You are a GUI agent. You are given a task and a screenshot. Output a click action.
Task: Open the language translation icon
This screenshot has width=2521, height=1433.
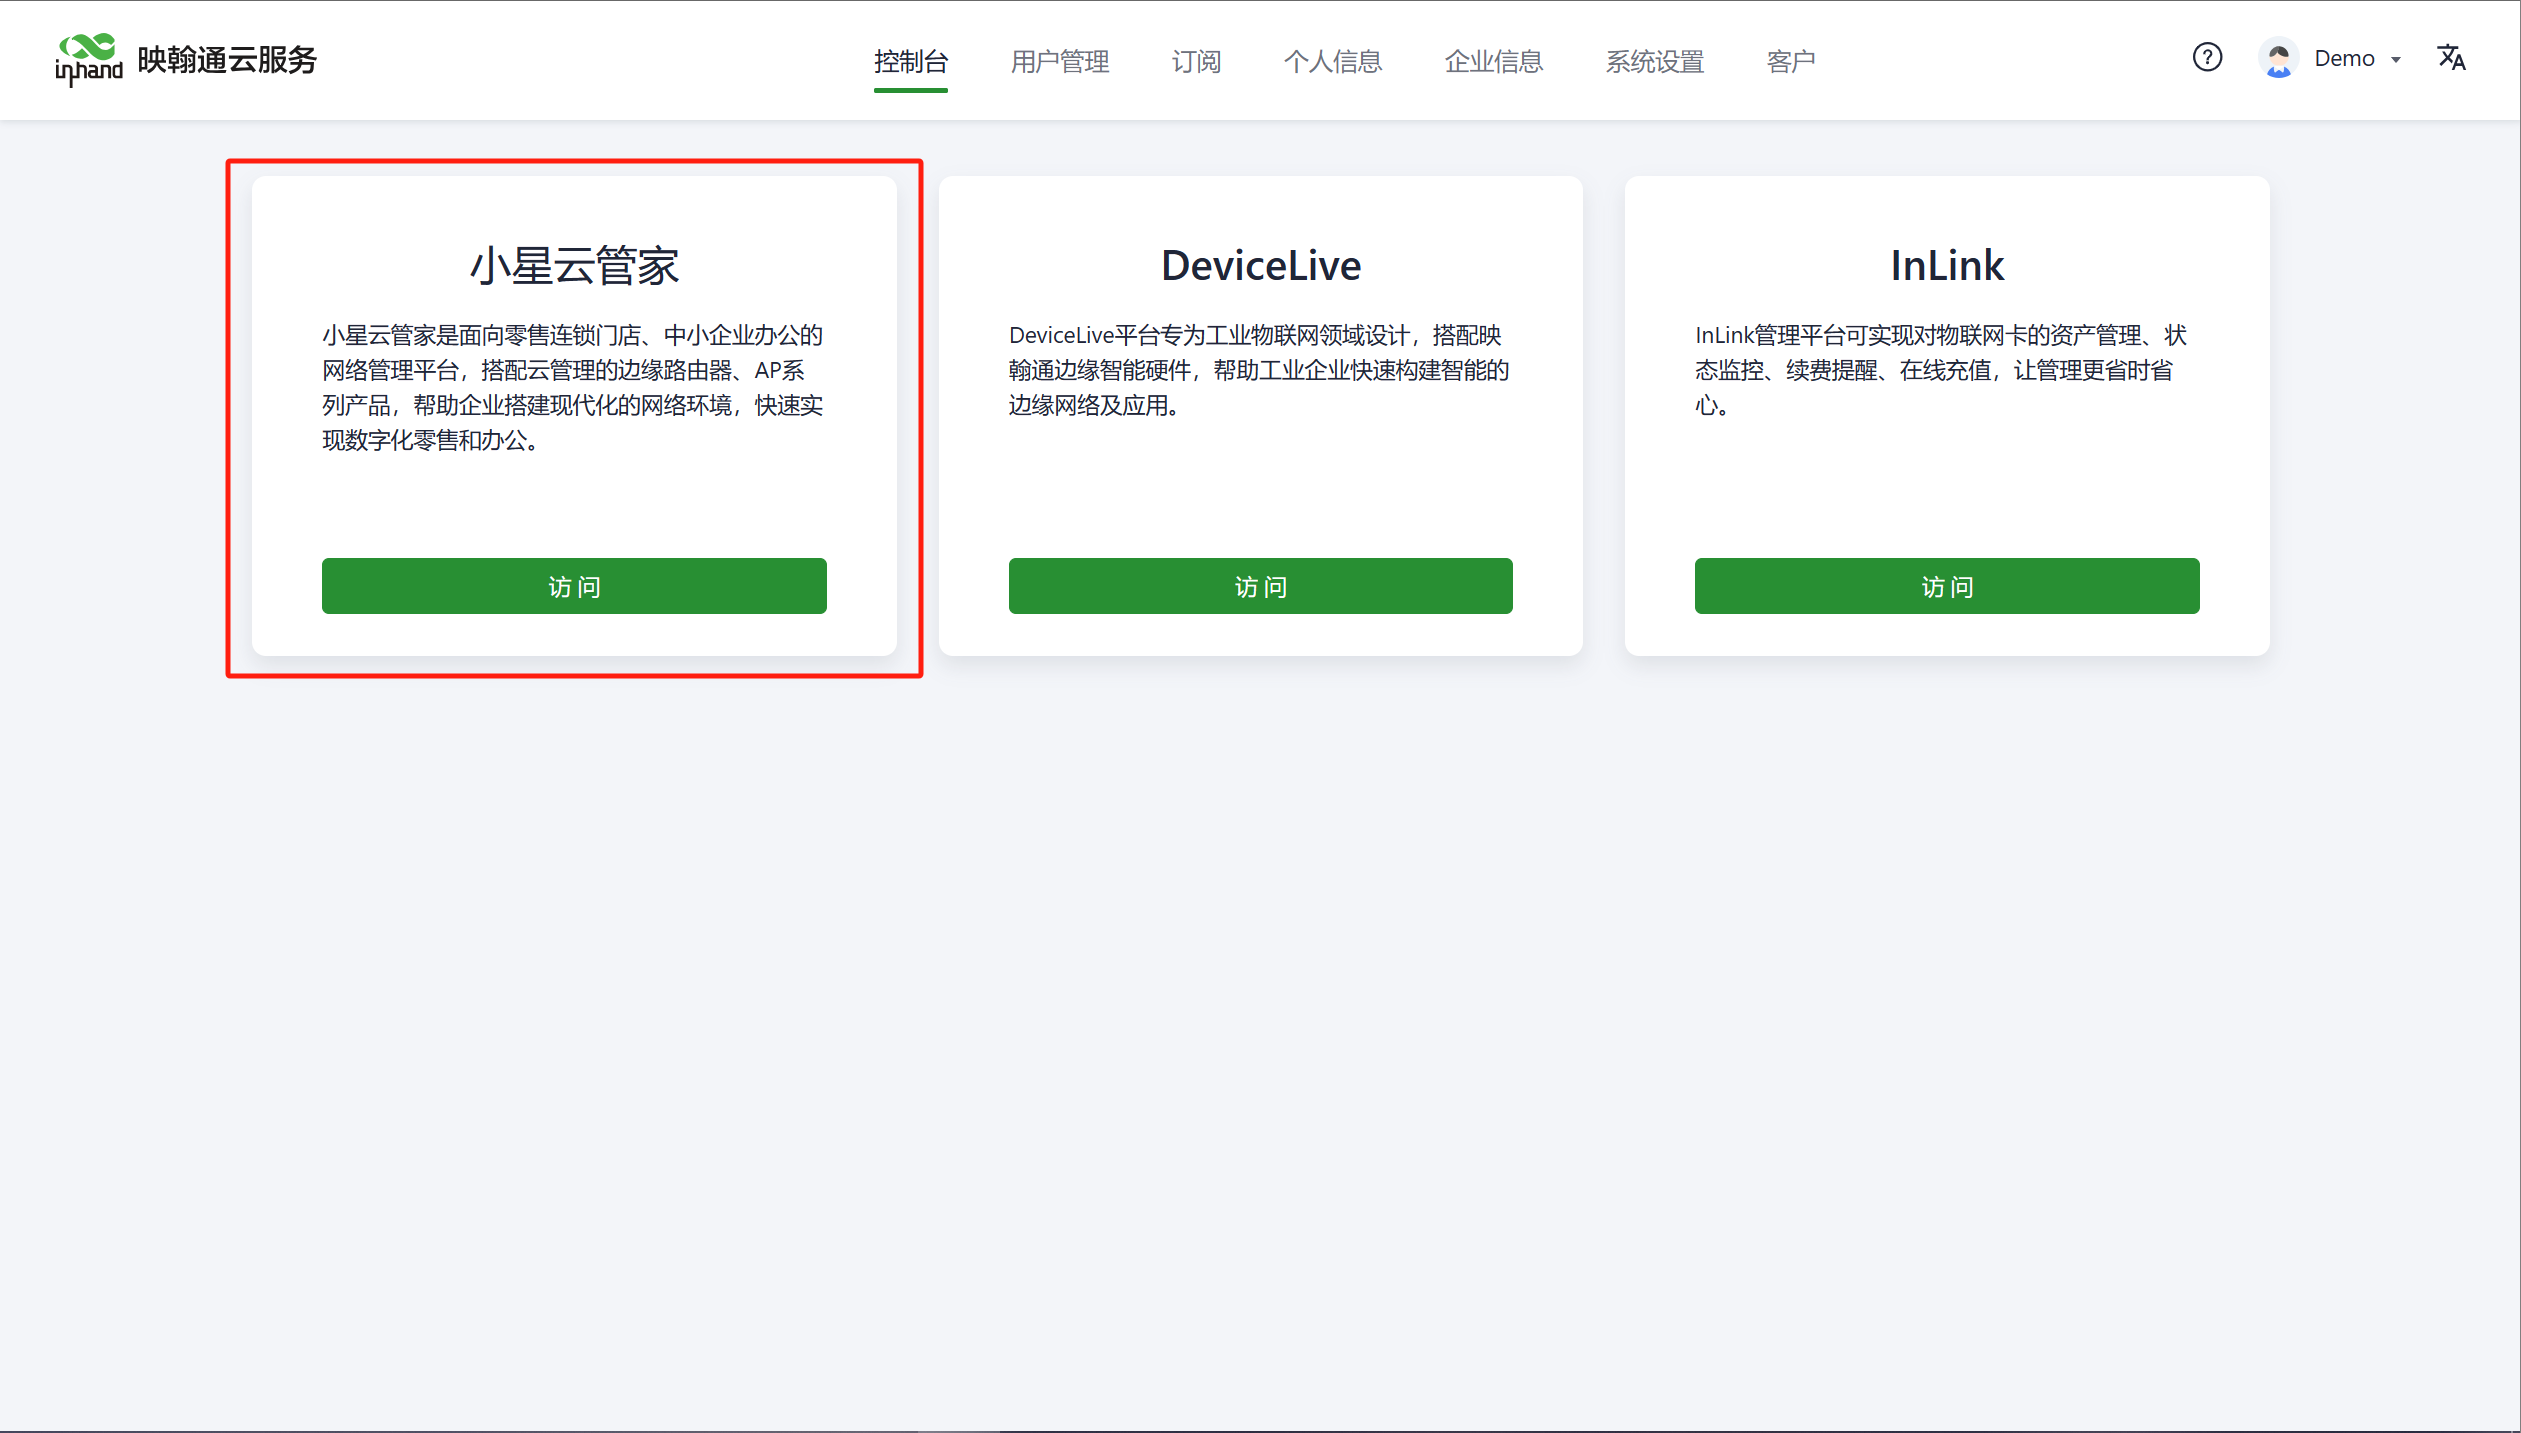[x=2451, y=58]
